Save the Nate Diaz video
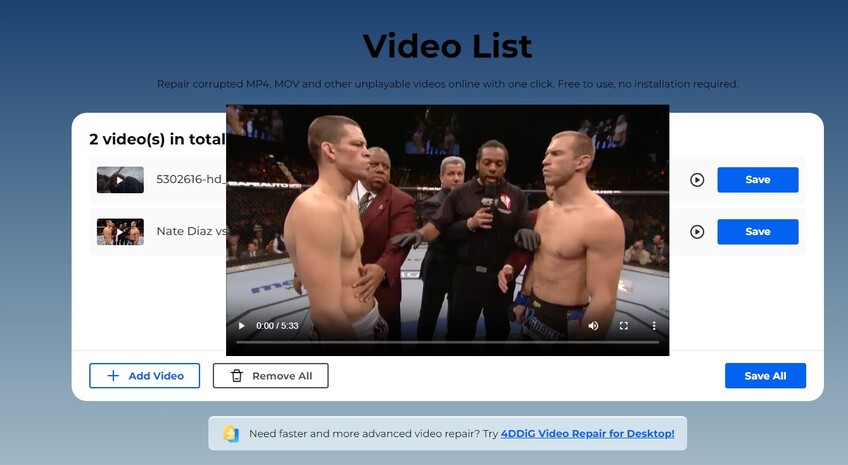 [758, 231]
